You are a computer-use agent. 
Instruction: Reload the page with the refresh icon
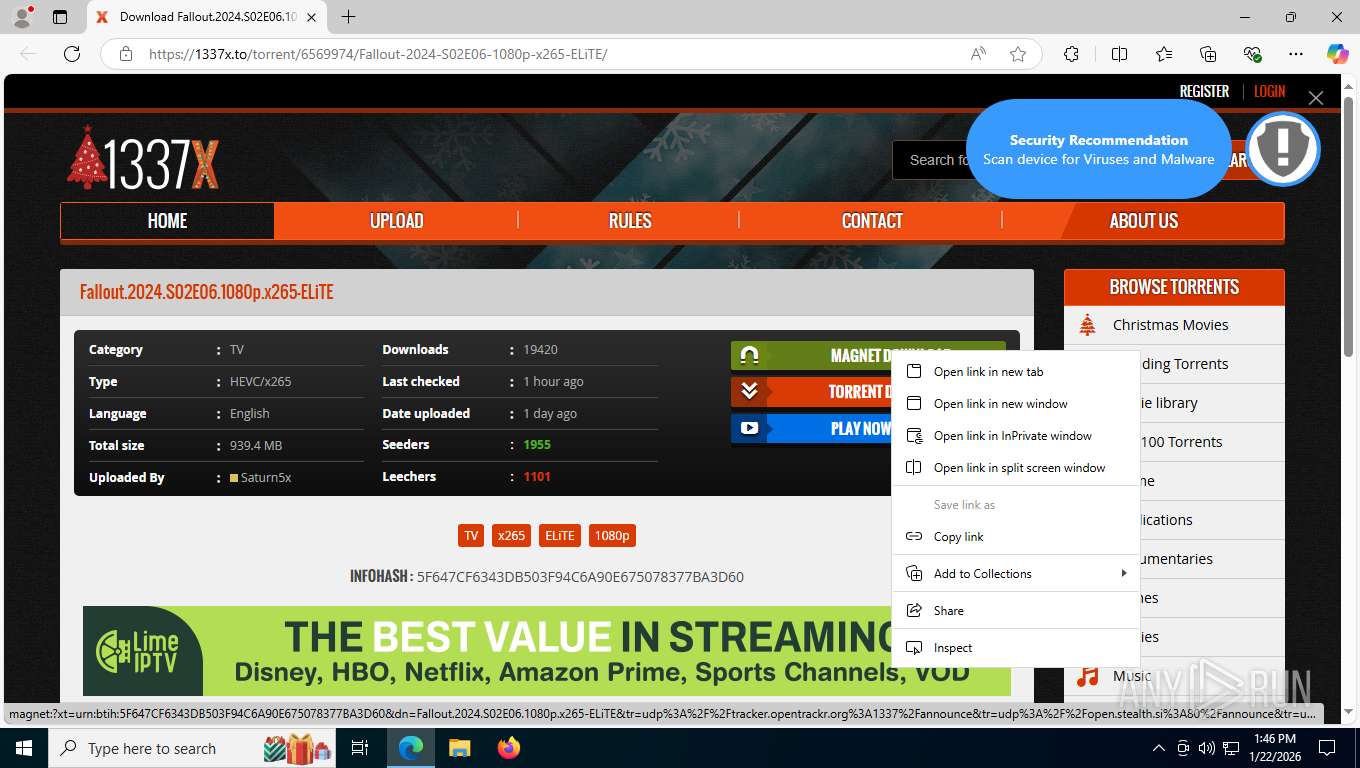click(x=72, y=54)
